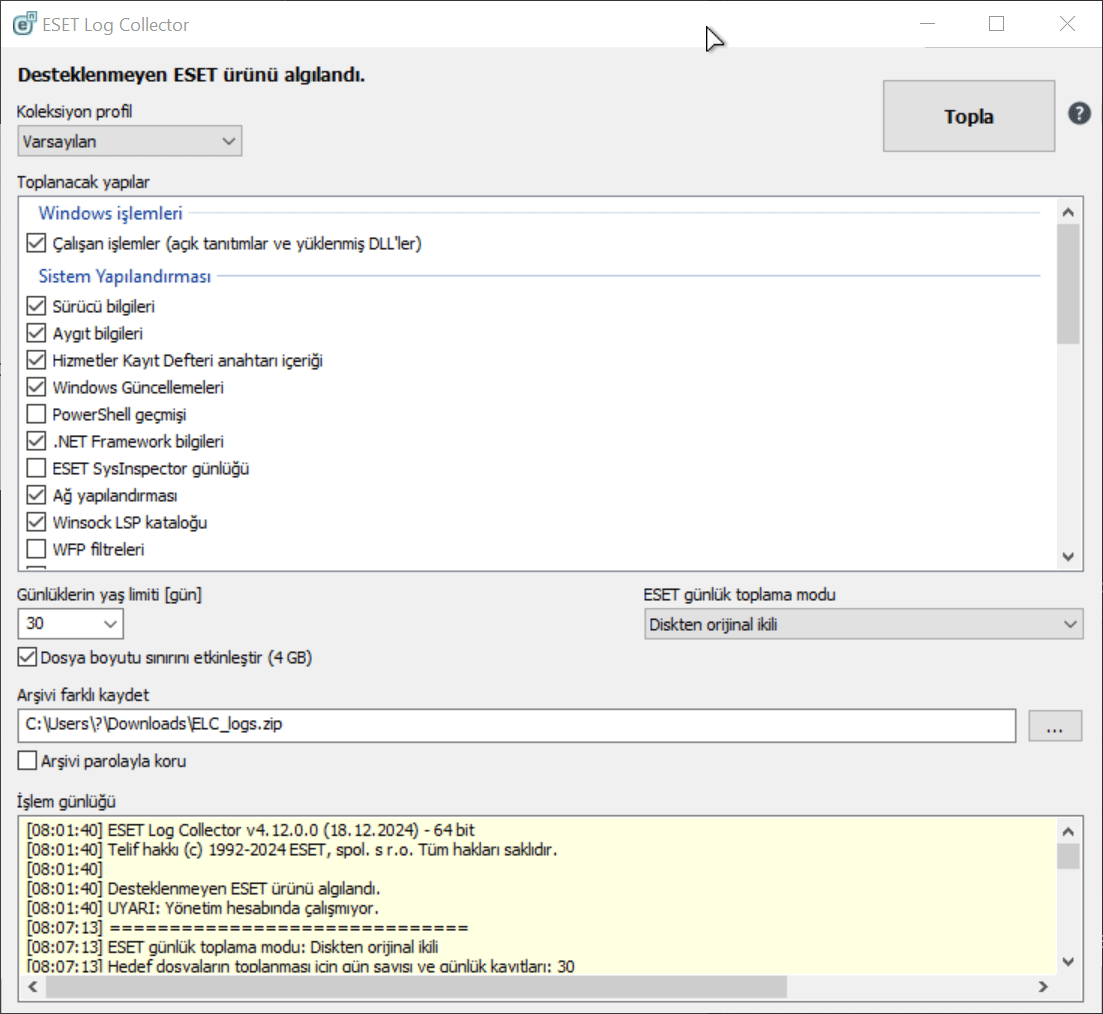Click the Topla button
Viewport: 1103px width, 1014px height.
pyautogui.click(x=969, y=116)
